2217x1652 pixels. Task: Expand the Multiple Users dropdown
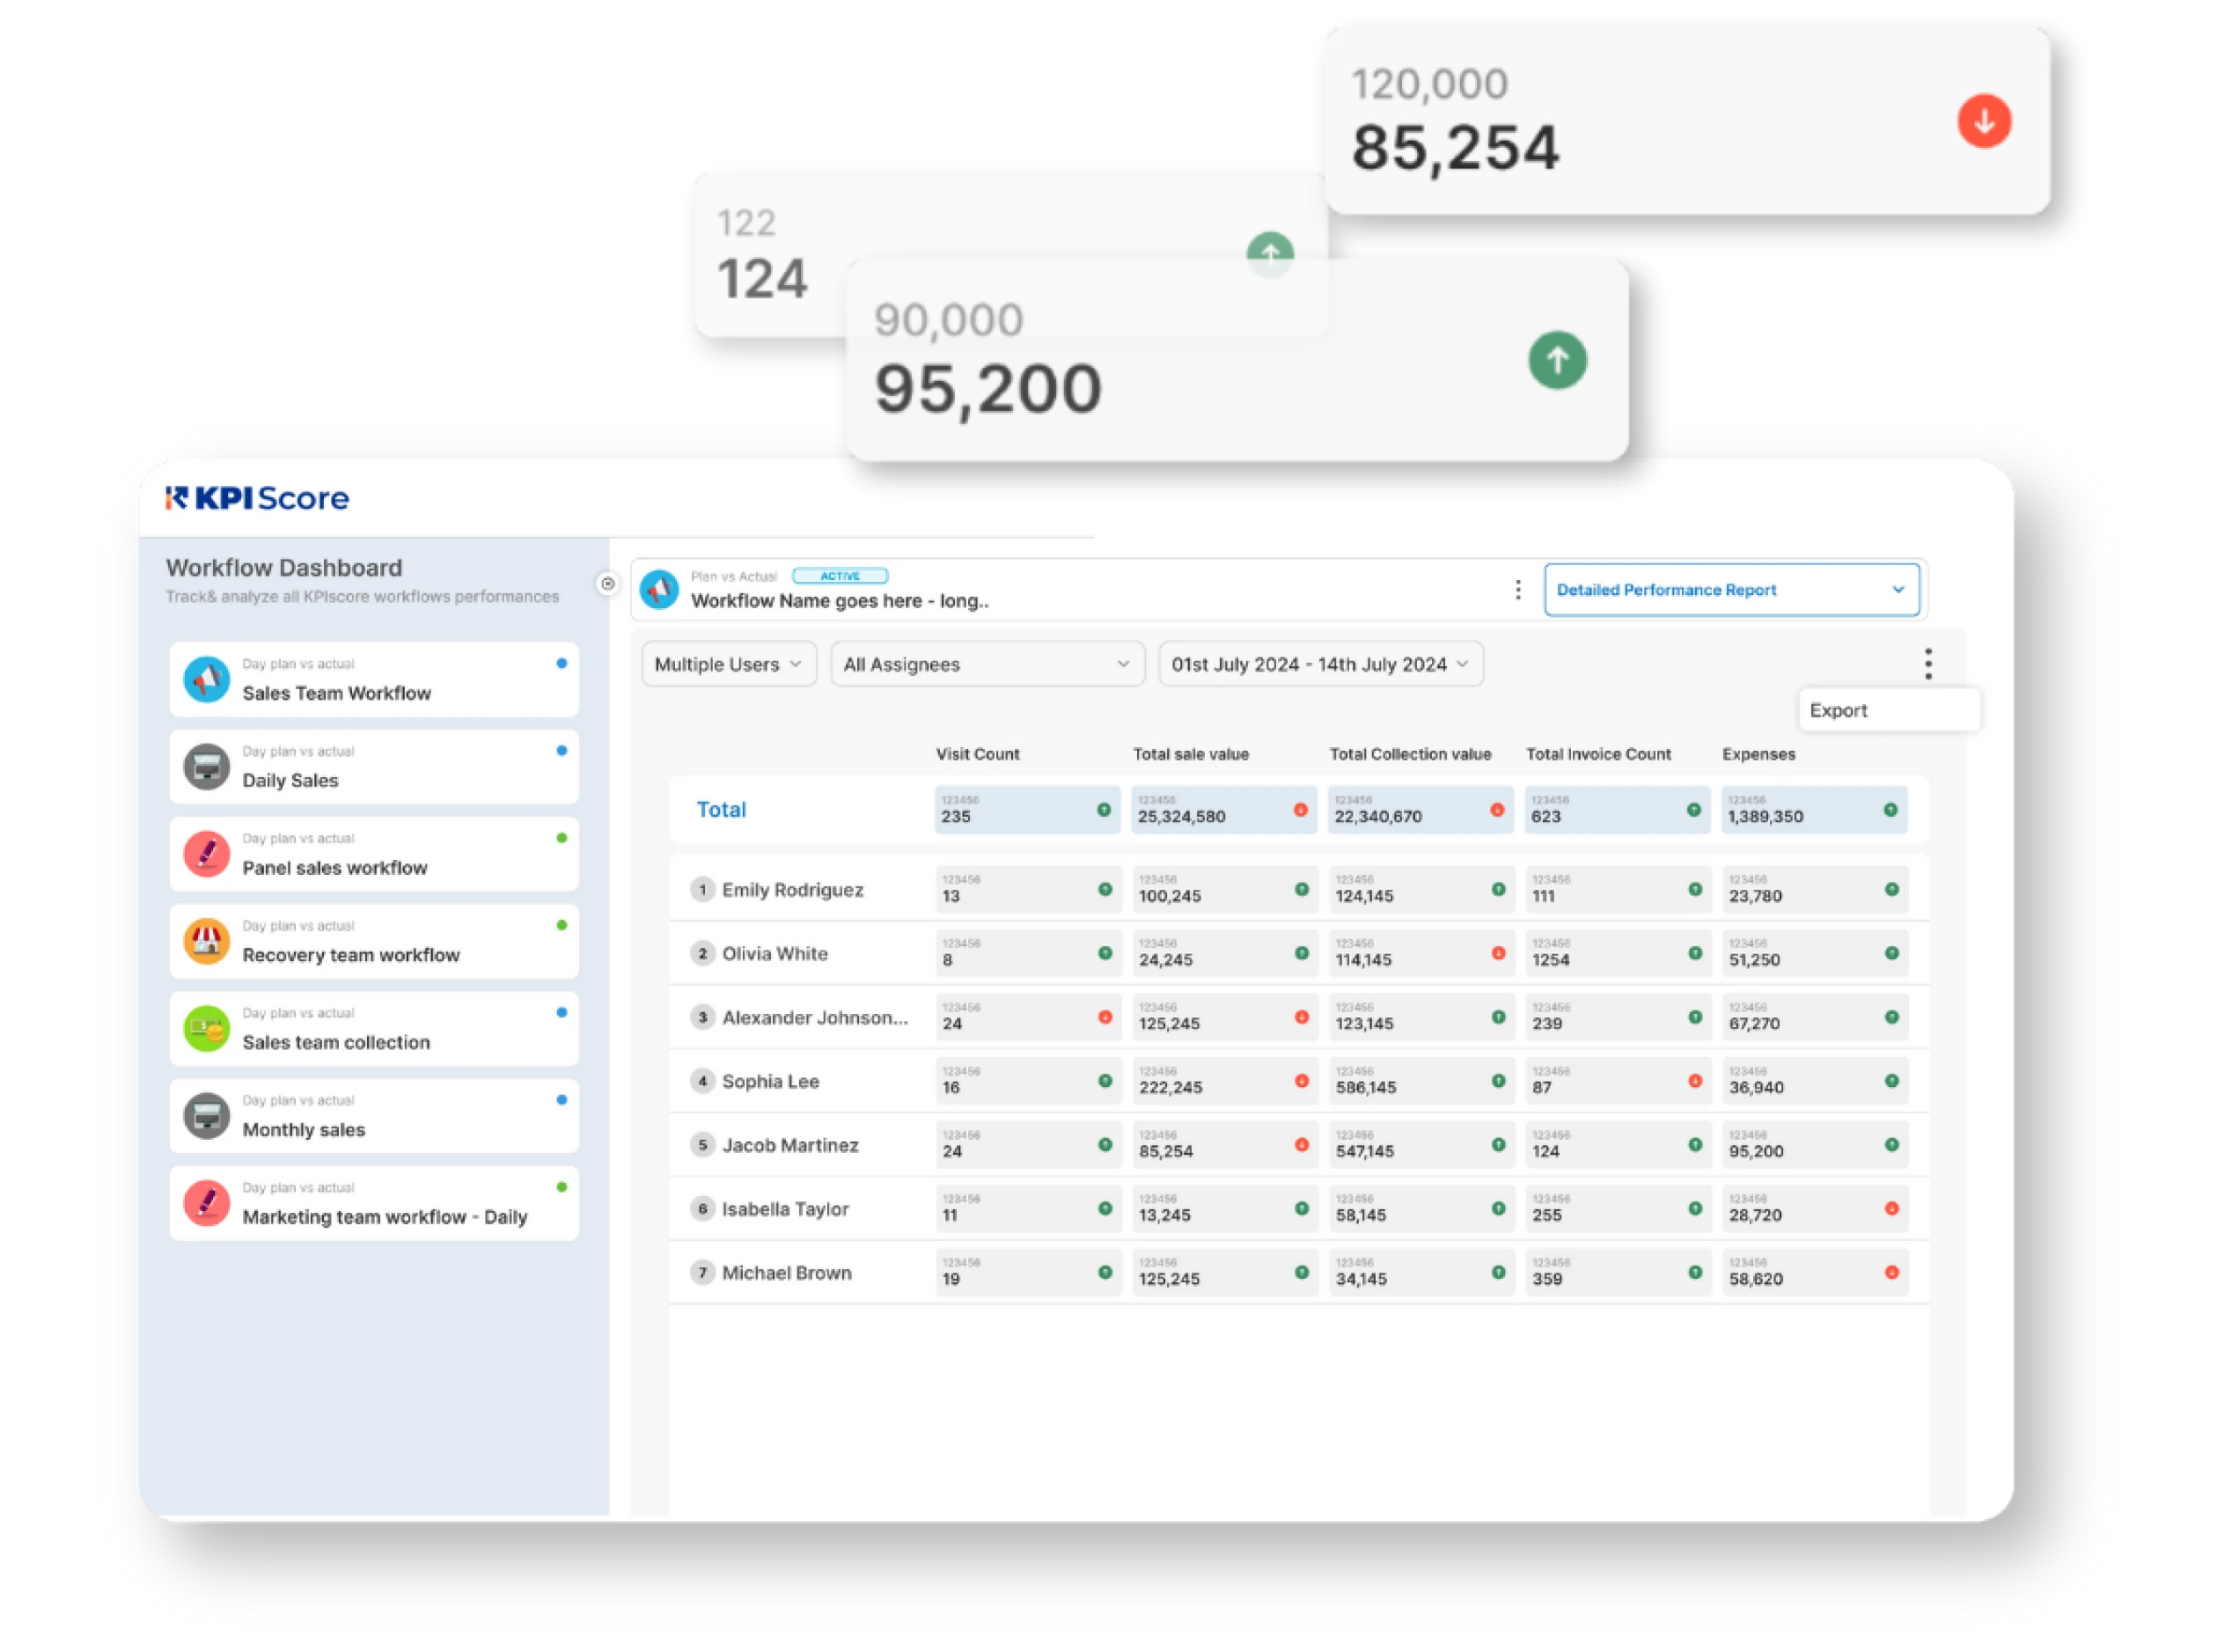click(728, 664)
